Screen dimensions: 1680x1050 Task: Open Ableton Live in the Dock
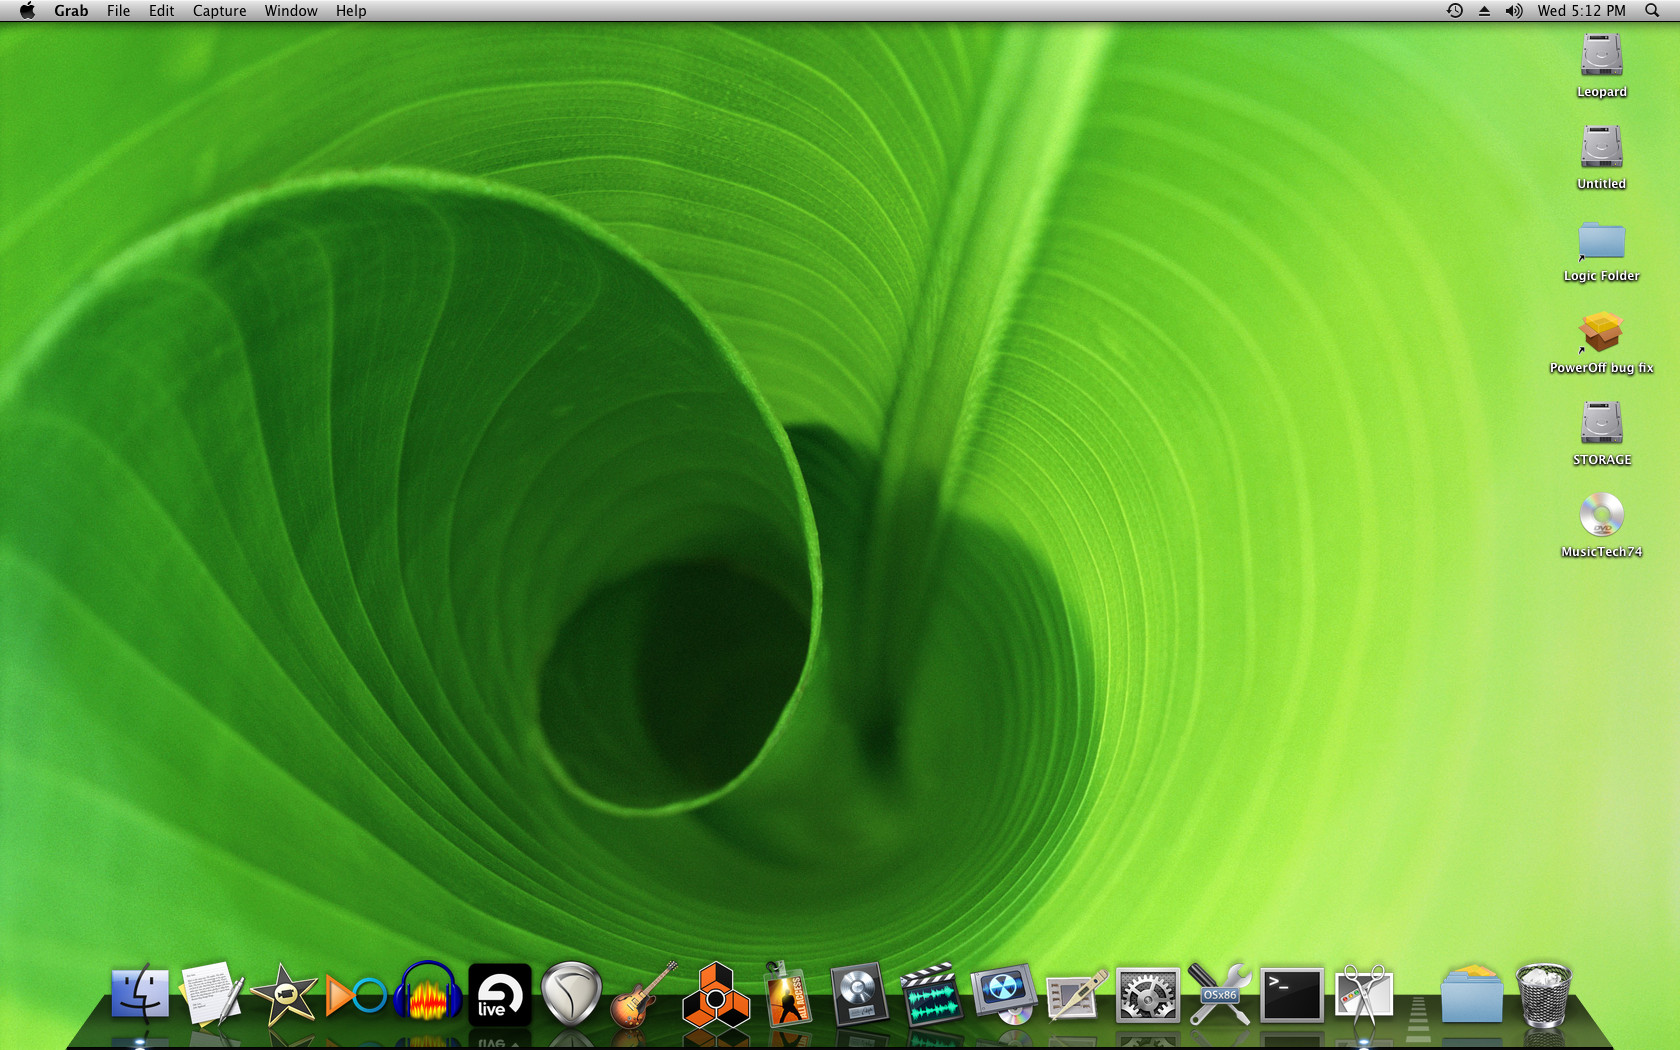click(499, 995)
